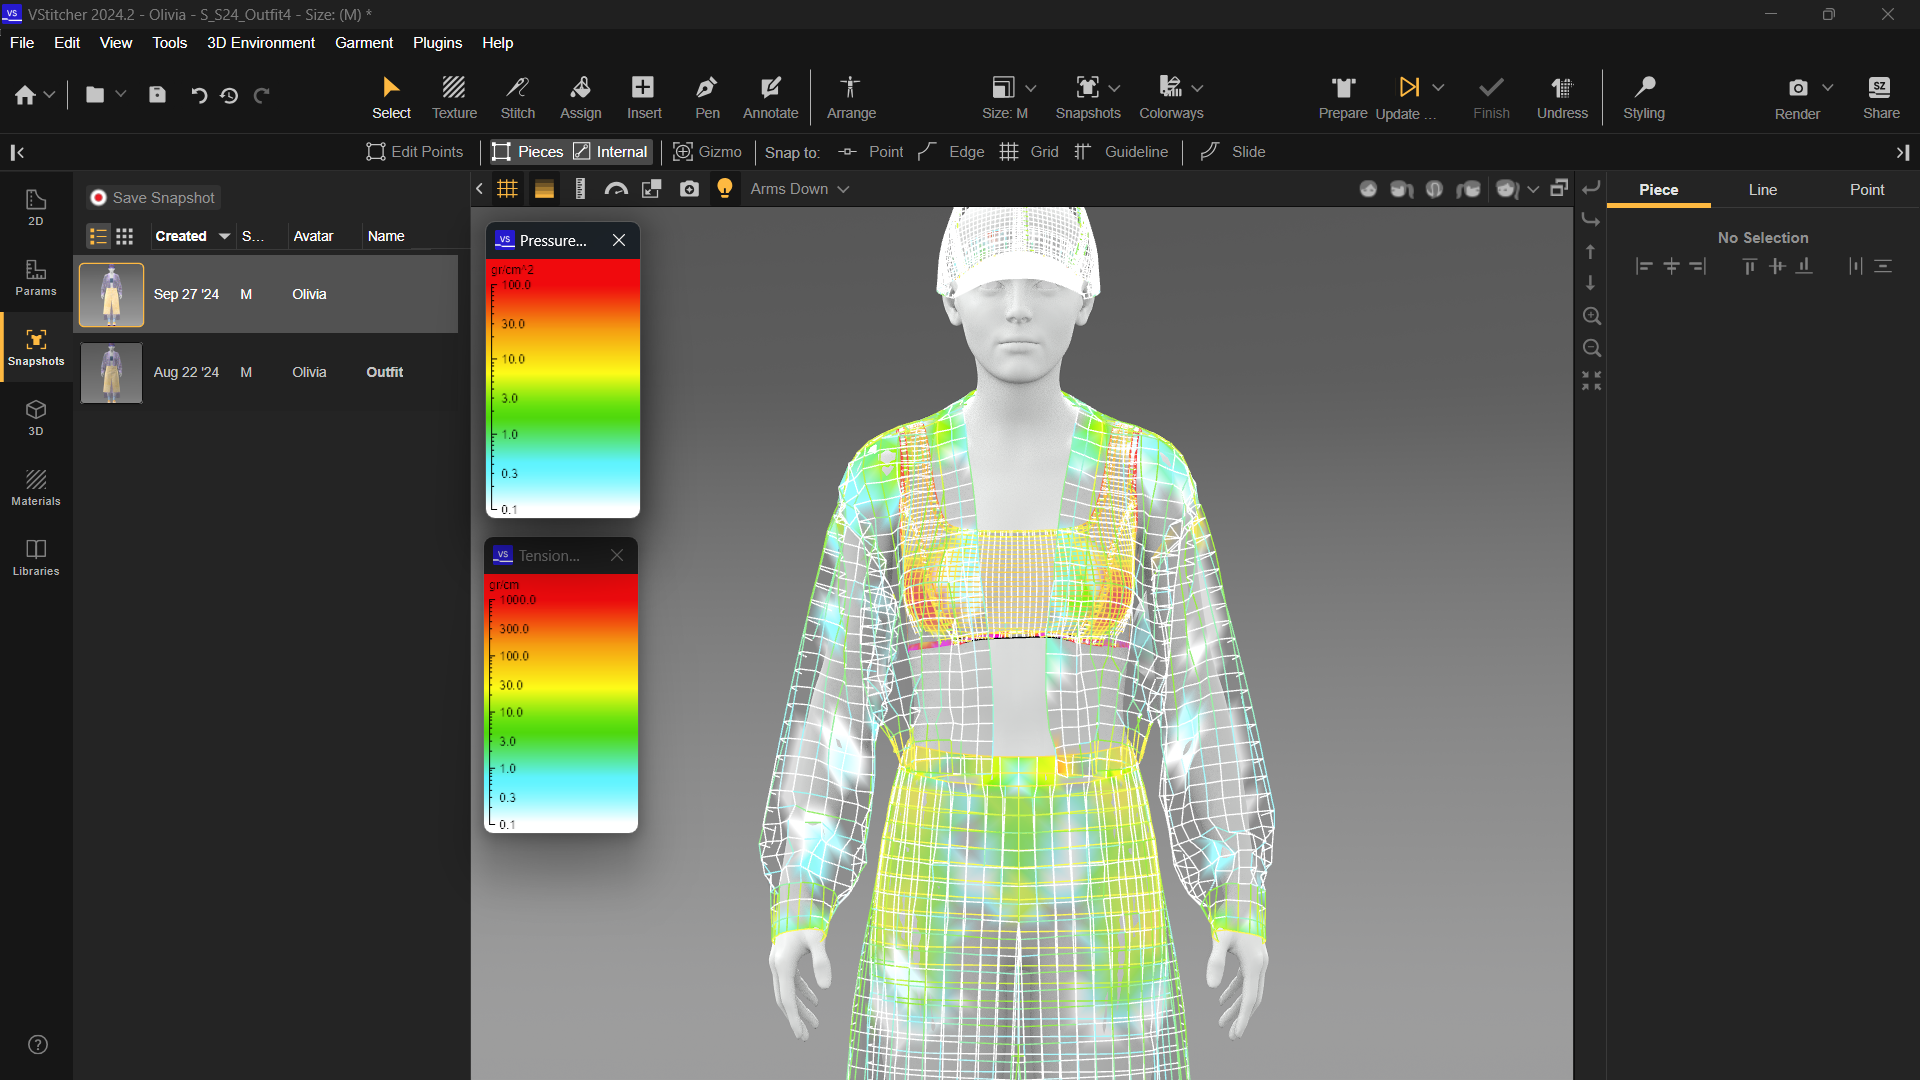Open the Render tool
The height and width of the screenshot is (1080, 1920).
[1797, 96]
